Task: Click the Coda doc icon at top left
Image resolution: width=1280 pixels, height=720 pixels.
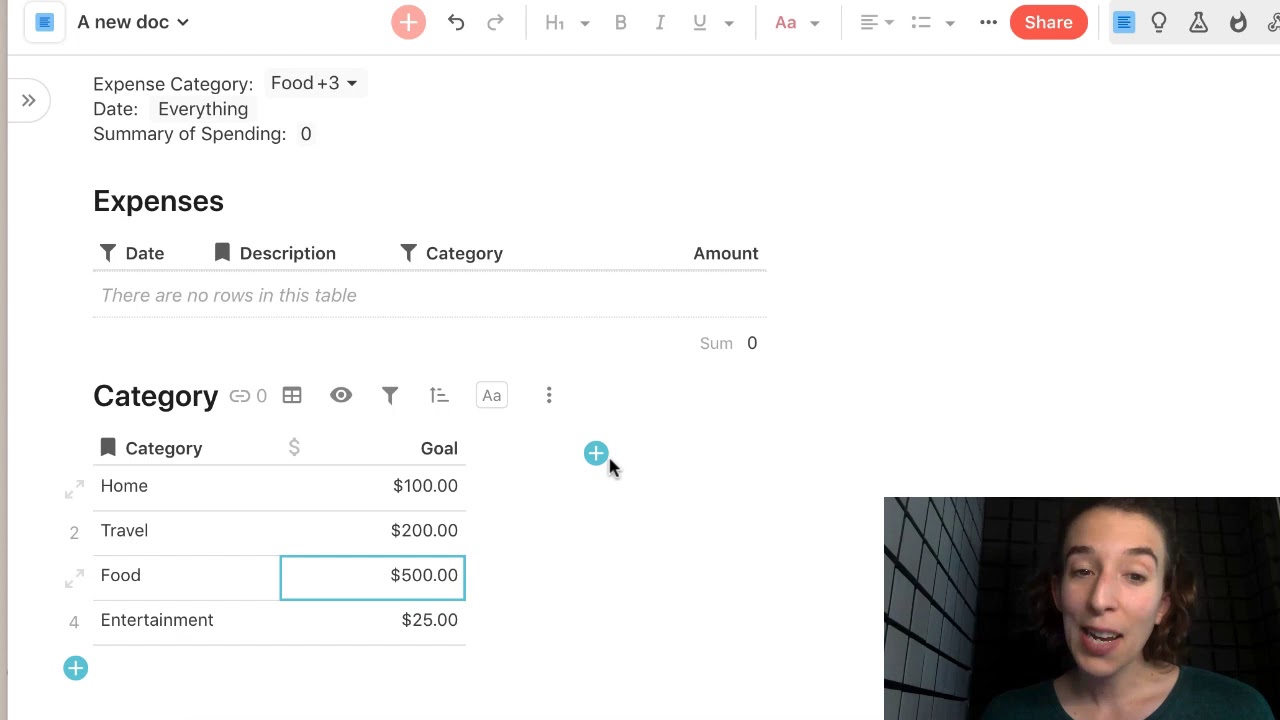Action: tap(44, 22)
